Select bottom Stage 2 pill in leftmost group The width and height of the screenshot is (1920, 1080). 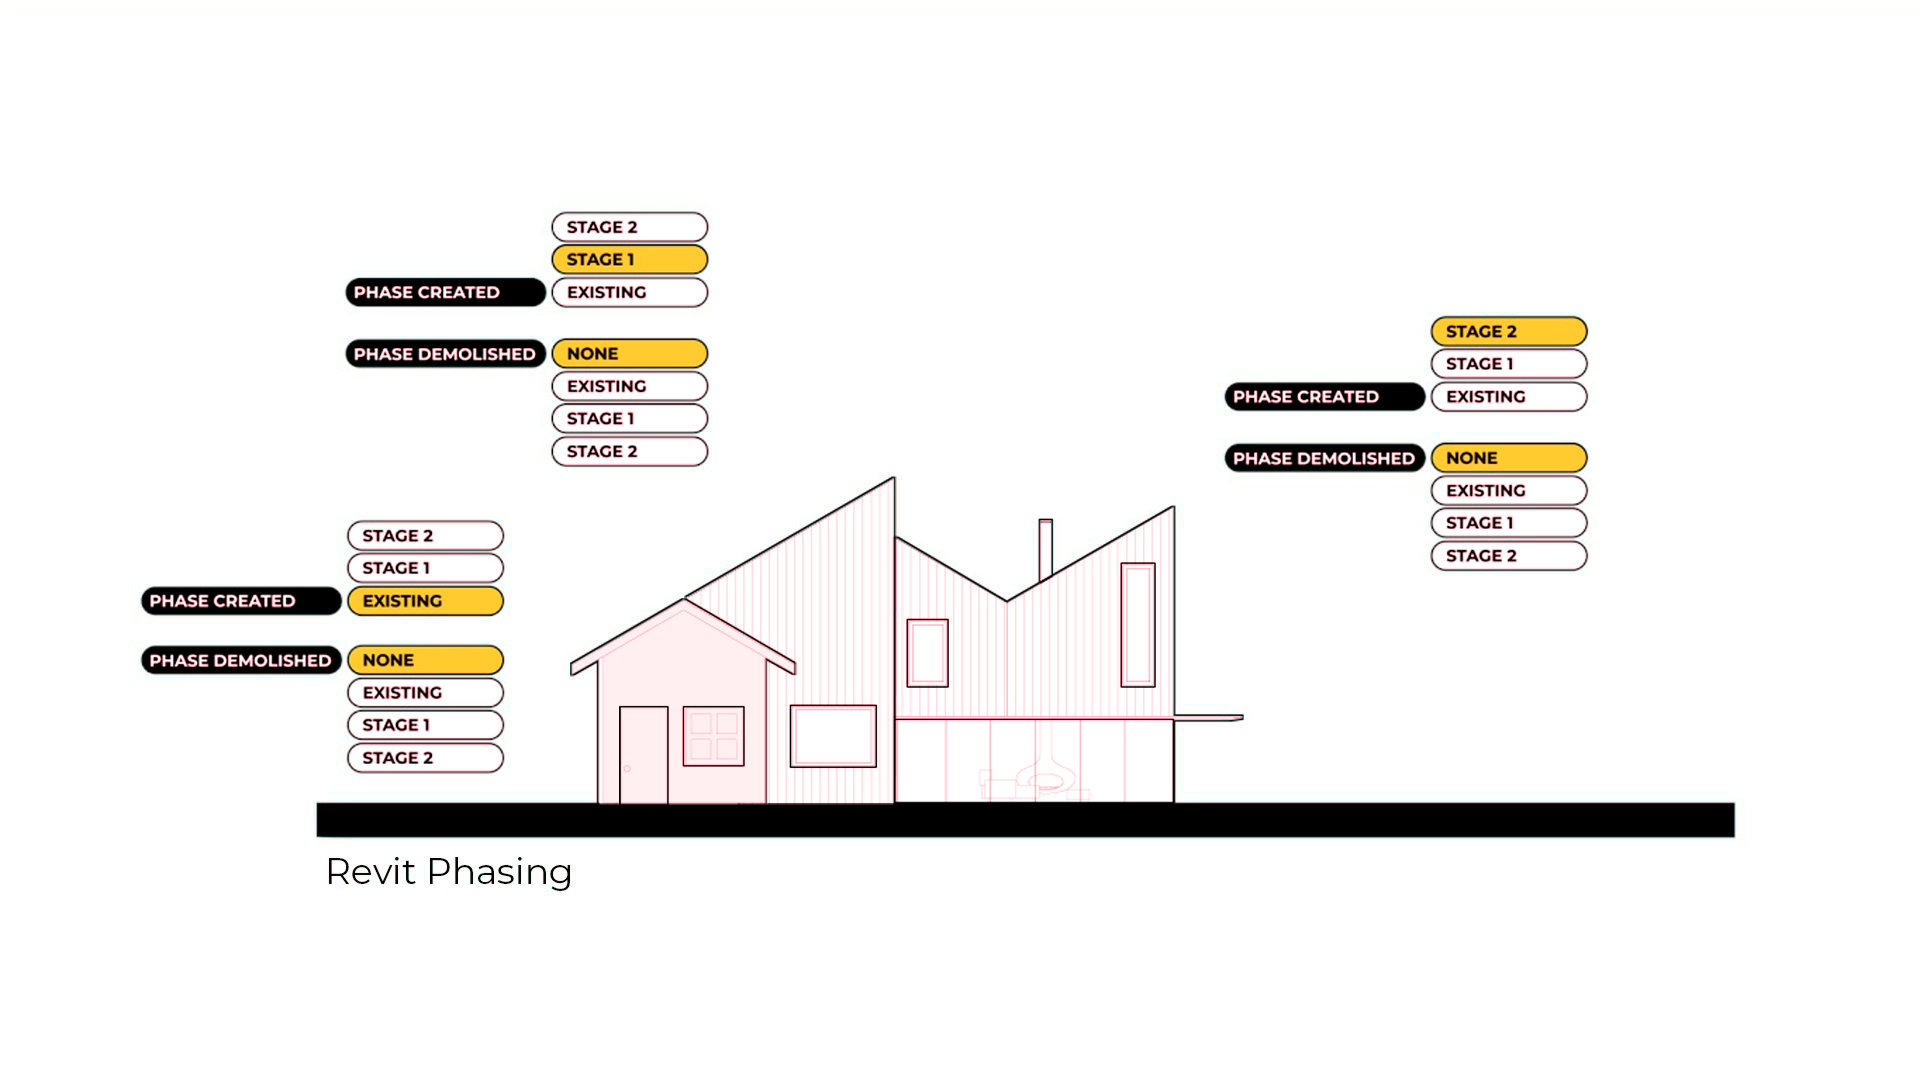pyautogui.click(x=425, y=758)
